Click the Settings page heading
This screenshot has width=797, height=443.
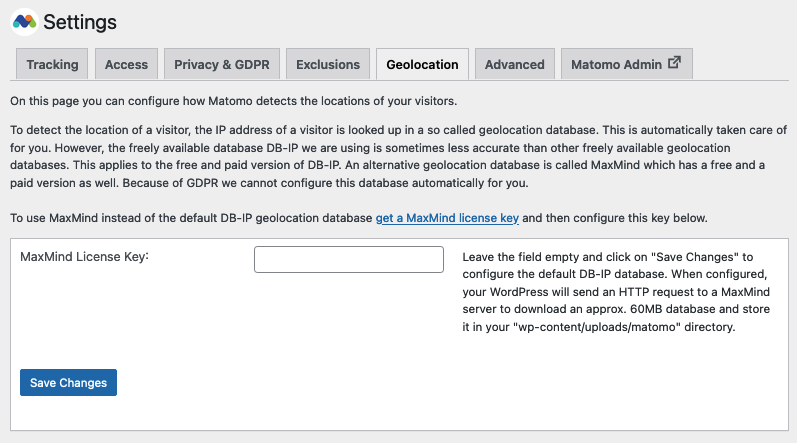pos(80,22)
